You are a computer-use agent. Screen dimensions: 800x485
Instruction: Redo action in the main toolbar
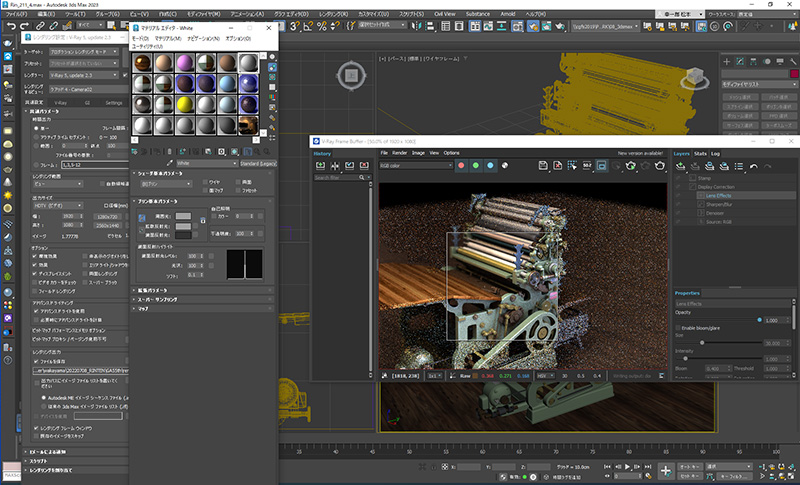point(24,25)
